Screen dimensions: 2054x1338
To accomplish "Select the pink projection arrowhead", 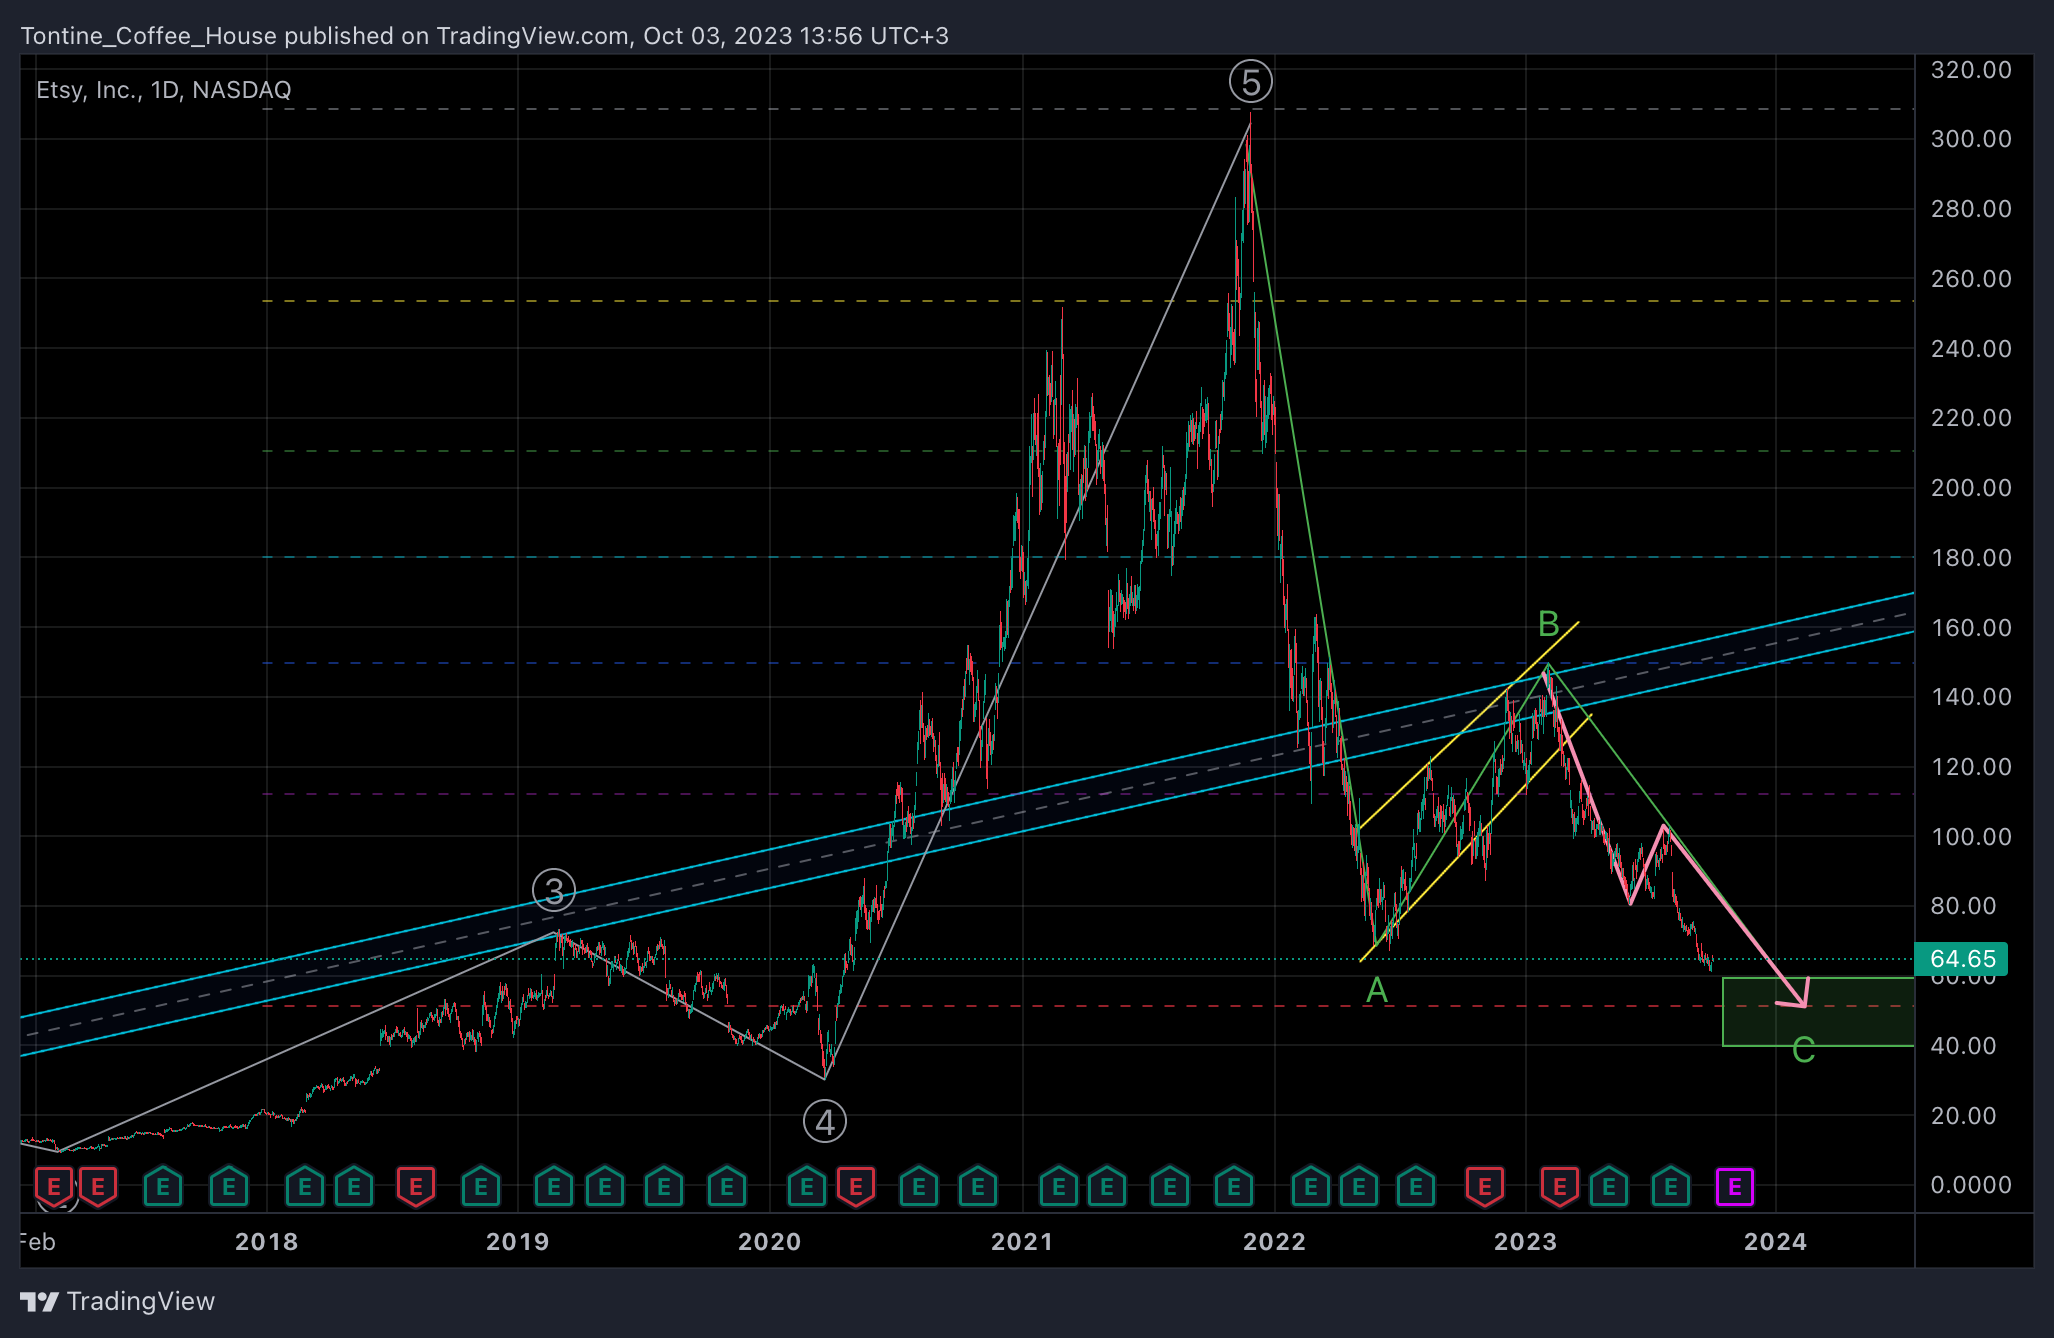I will pyautogui.click(x=1795, y=994).
